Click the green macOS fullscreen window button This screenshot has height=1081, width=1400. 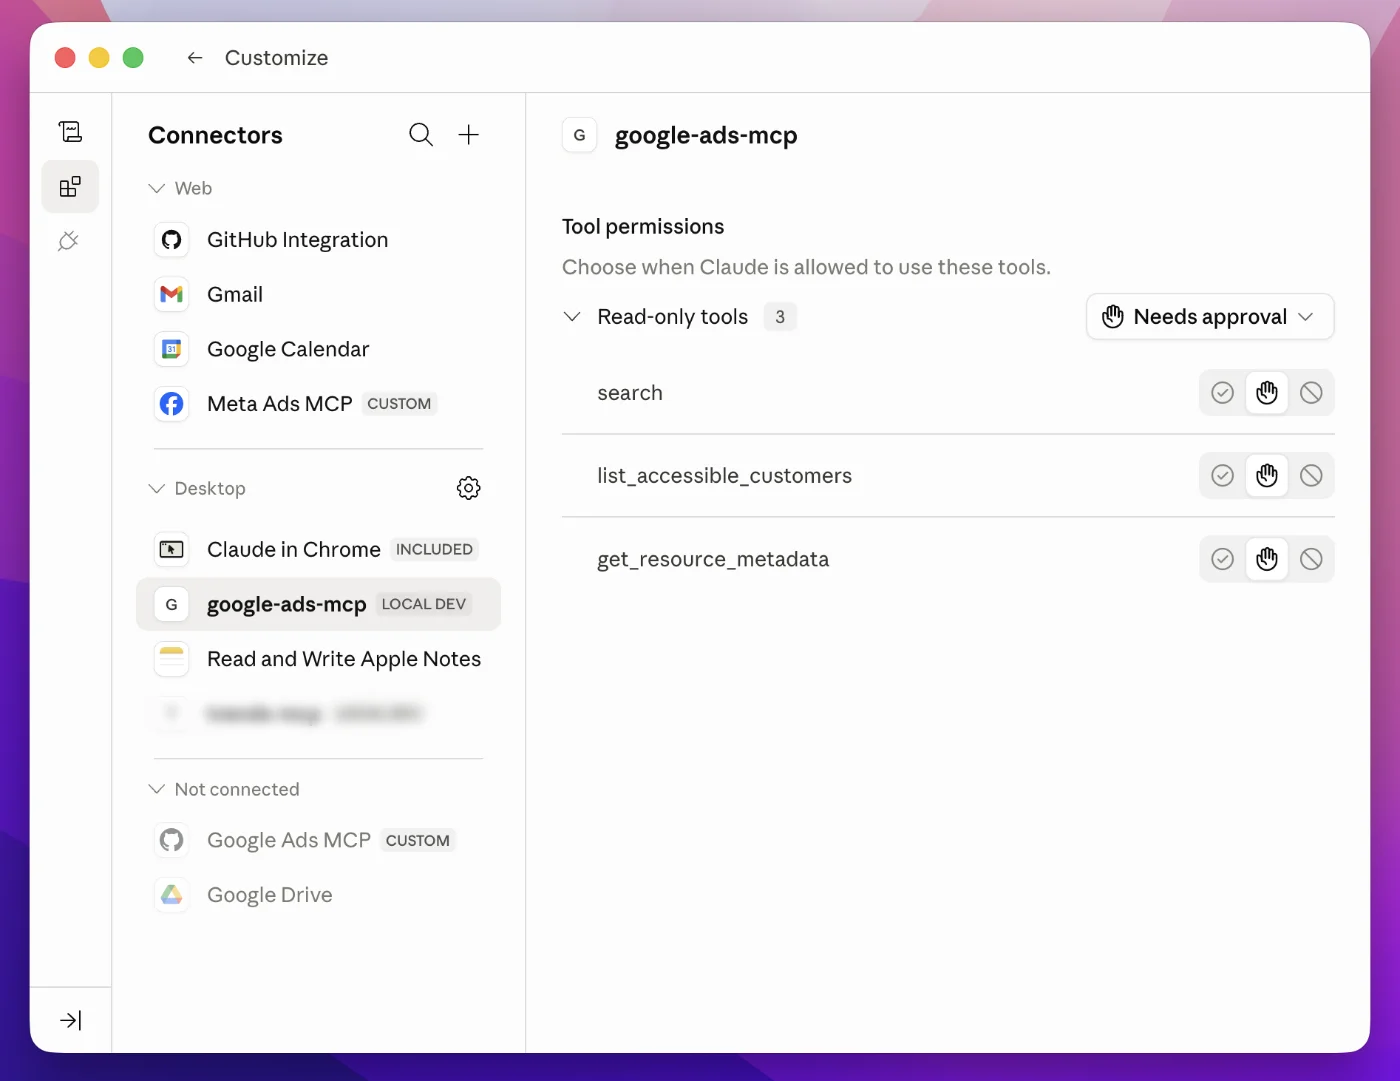(133, 58)
